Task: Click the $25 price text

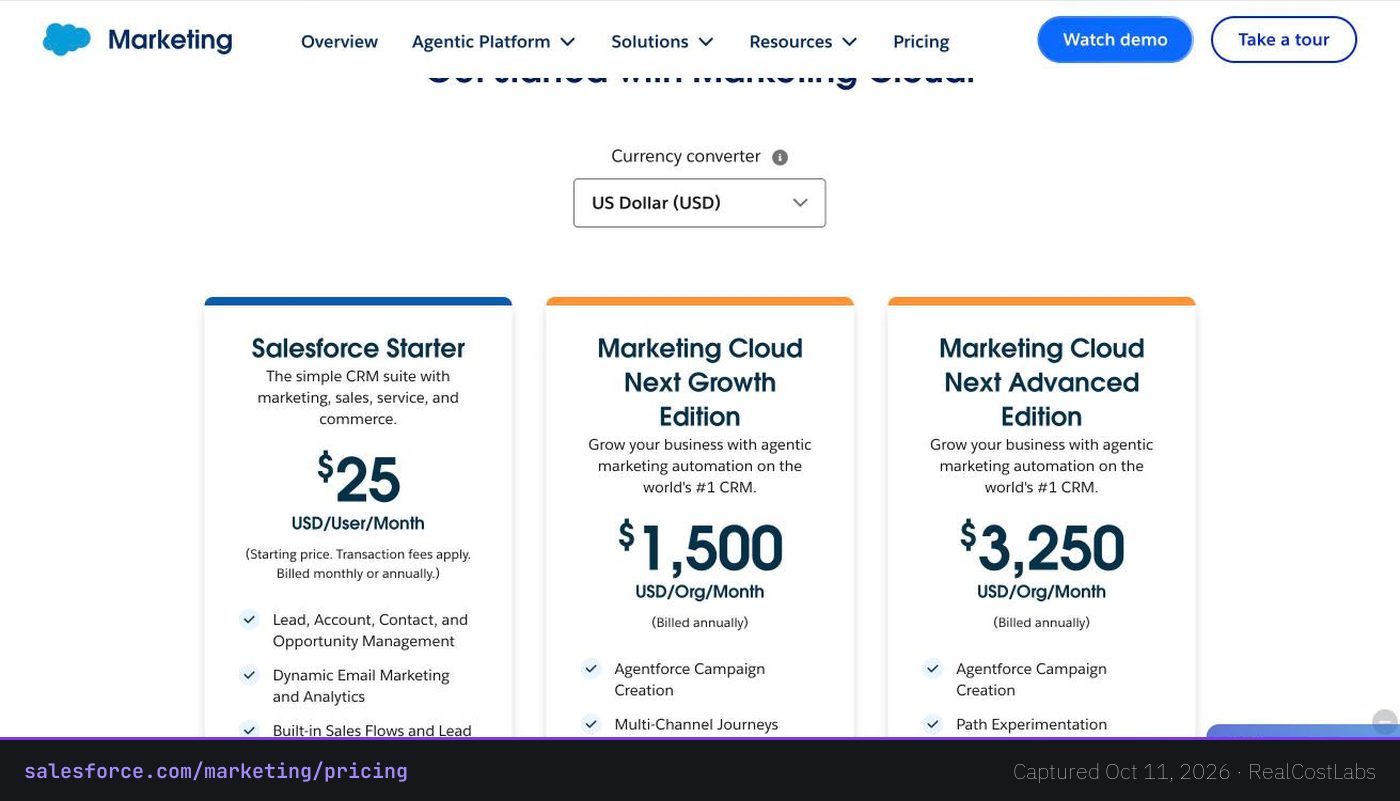Action: click(x=358, y=479)
